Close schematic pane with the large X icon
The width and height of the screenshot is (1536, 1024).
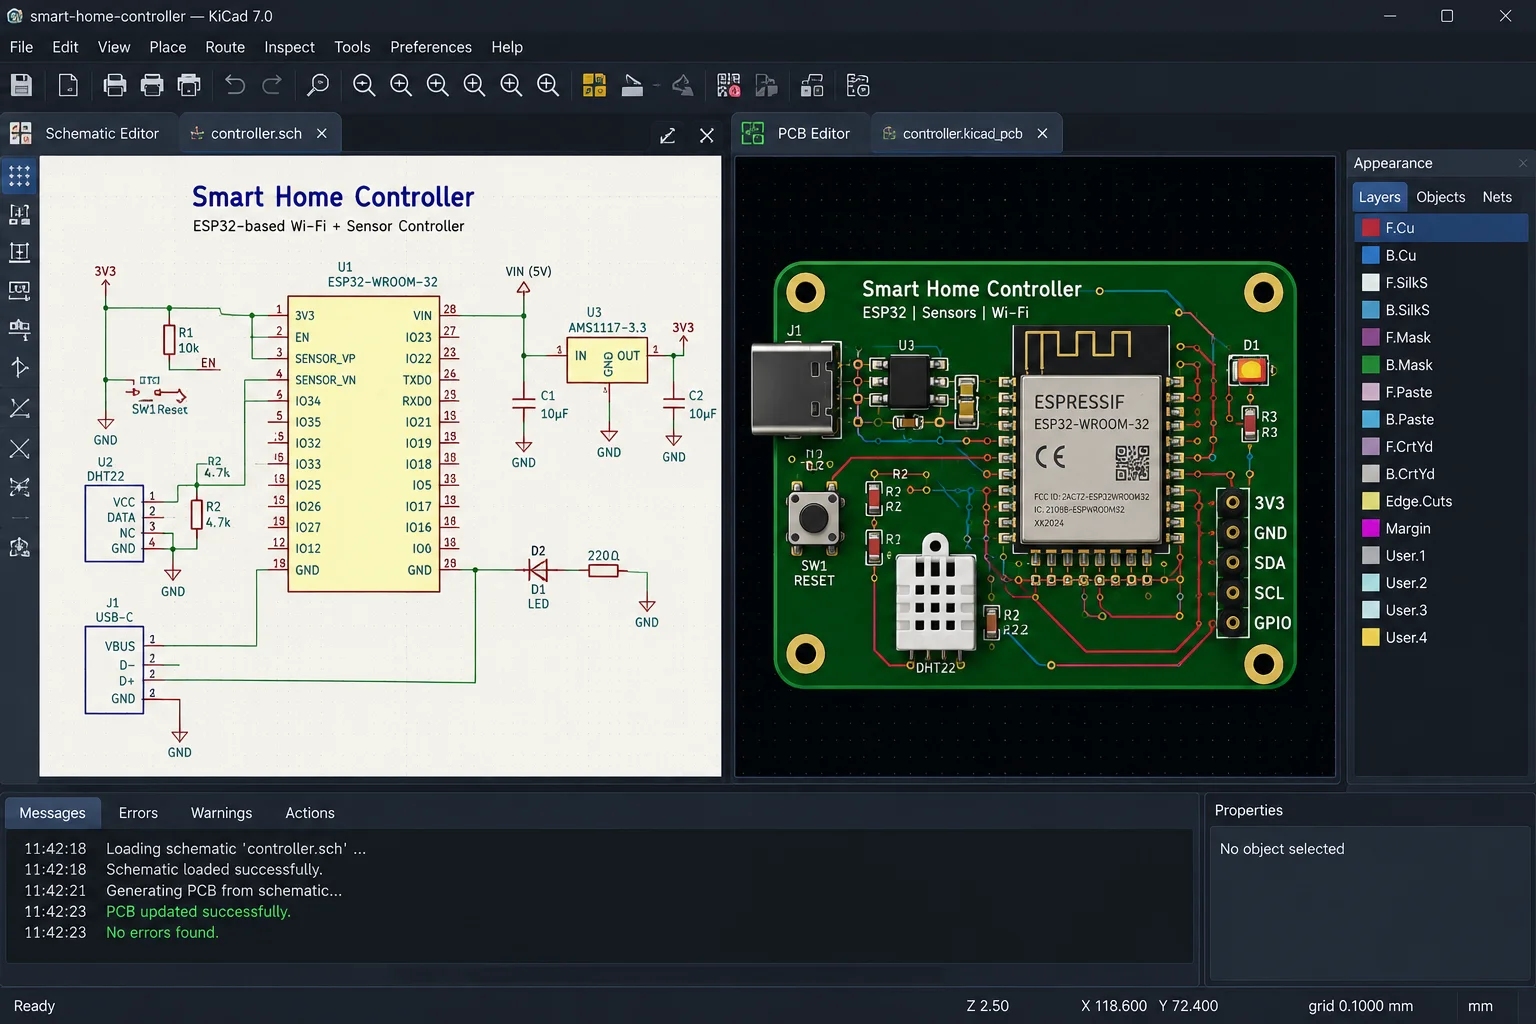pyautogui.click(x=707, y=135)
